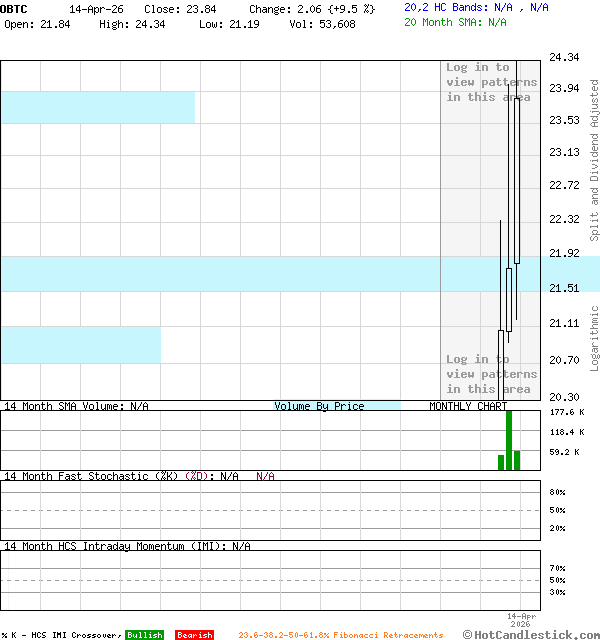
Task: Click the Change: 2.06 (+9.5 %) value
Action: [x=312, y=8]
